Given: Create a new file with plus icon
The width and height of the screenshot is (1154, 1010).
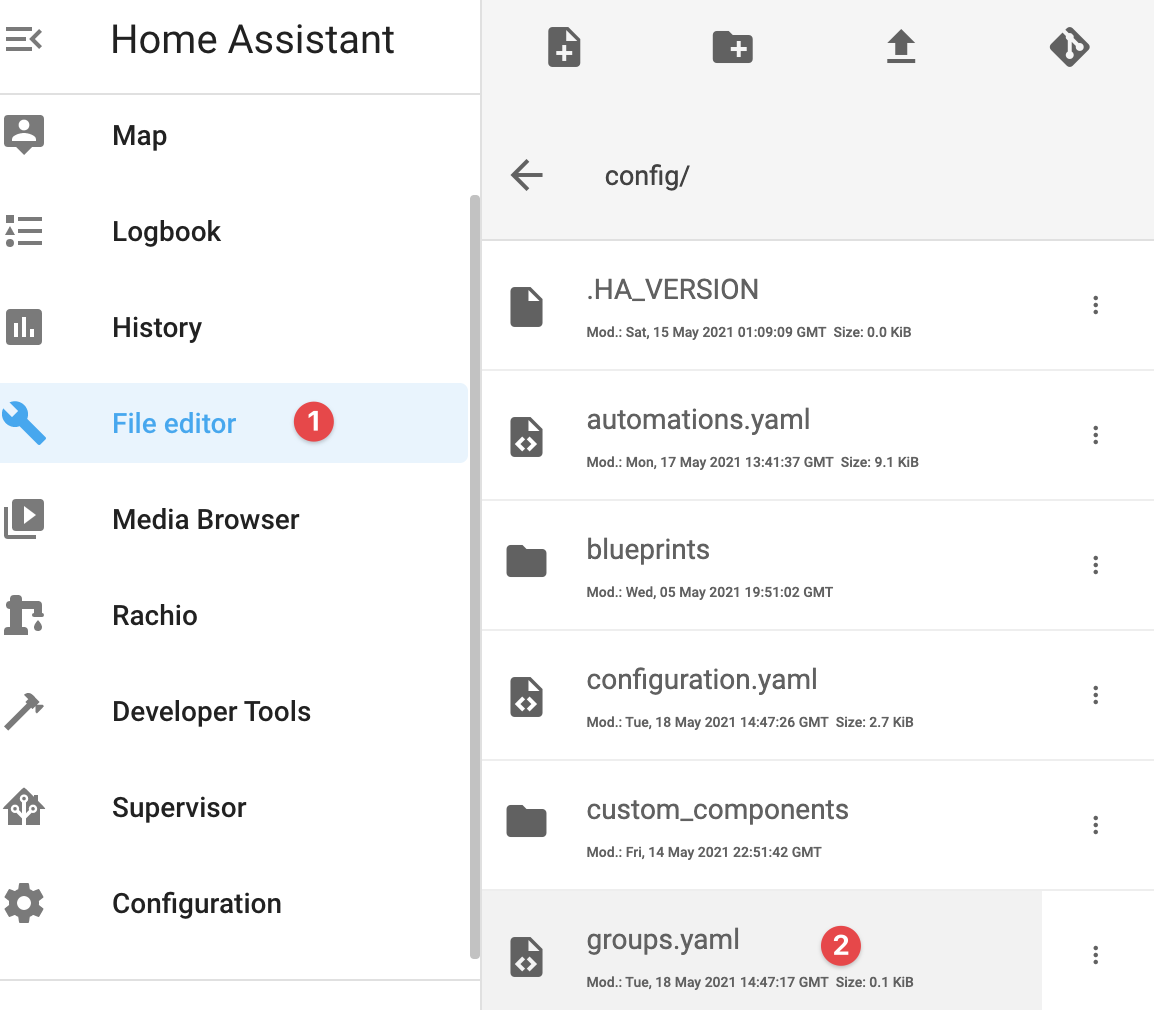Looking at the screenshot, I should tap(564, 47).
